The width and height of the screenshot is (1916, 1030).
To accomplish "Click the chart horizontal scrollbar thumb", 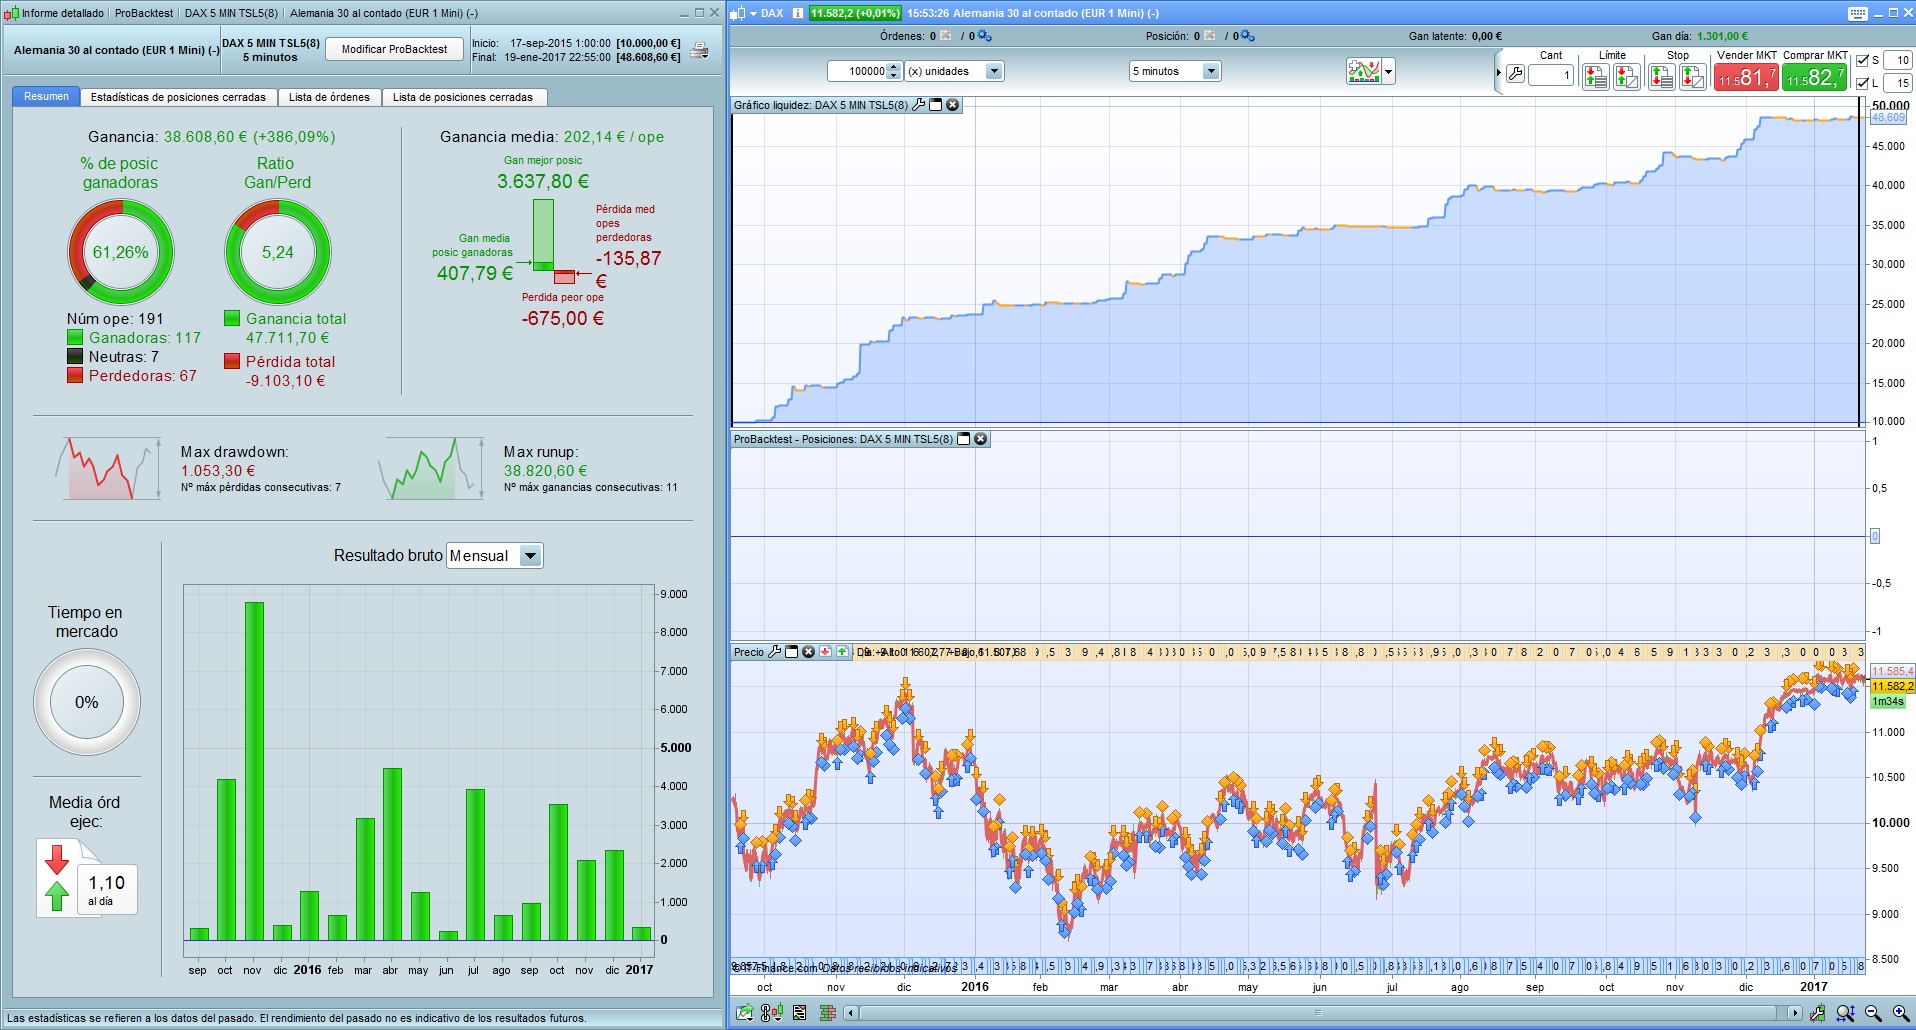I will (x=1319, y=1013).
